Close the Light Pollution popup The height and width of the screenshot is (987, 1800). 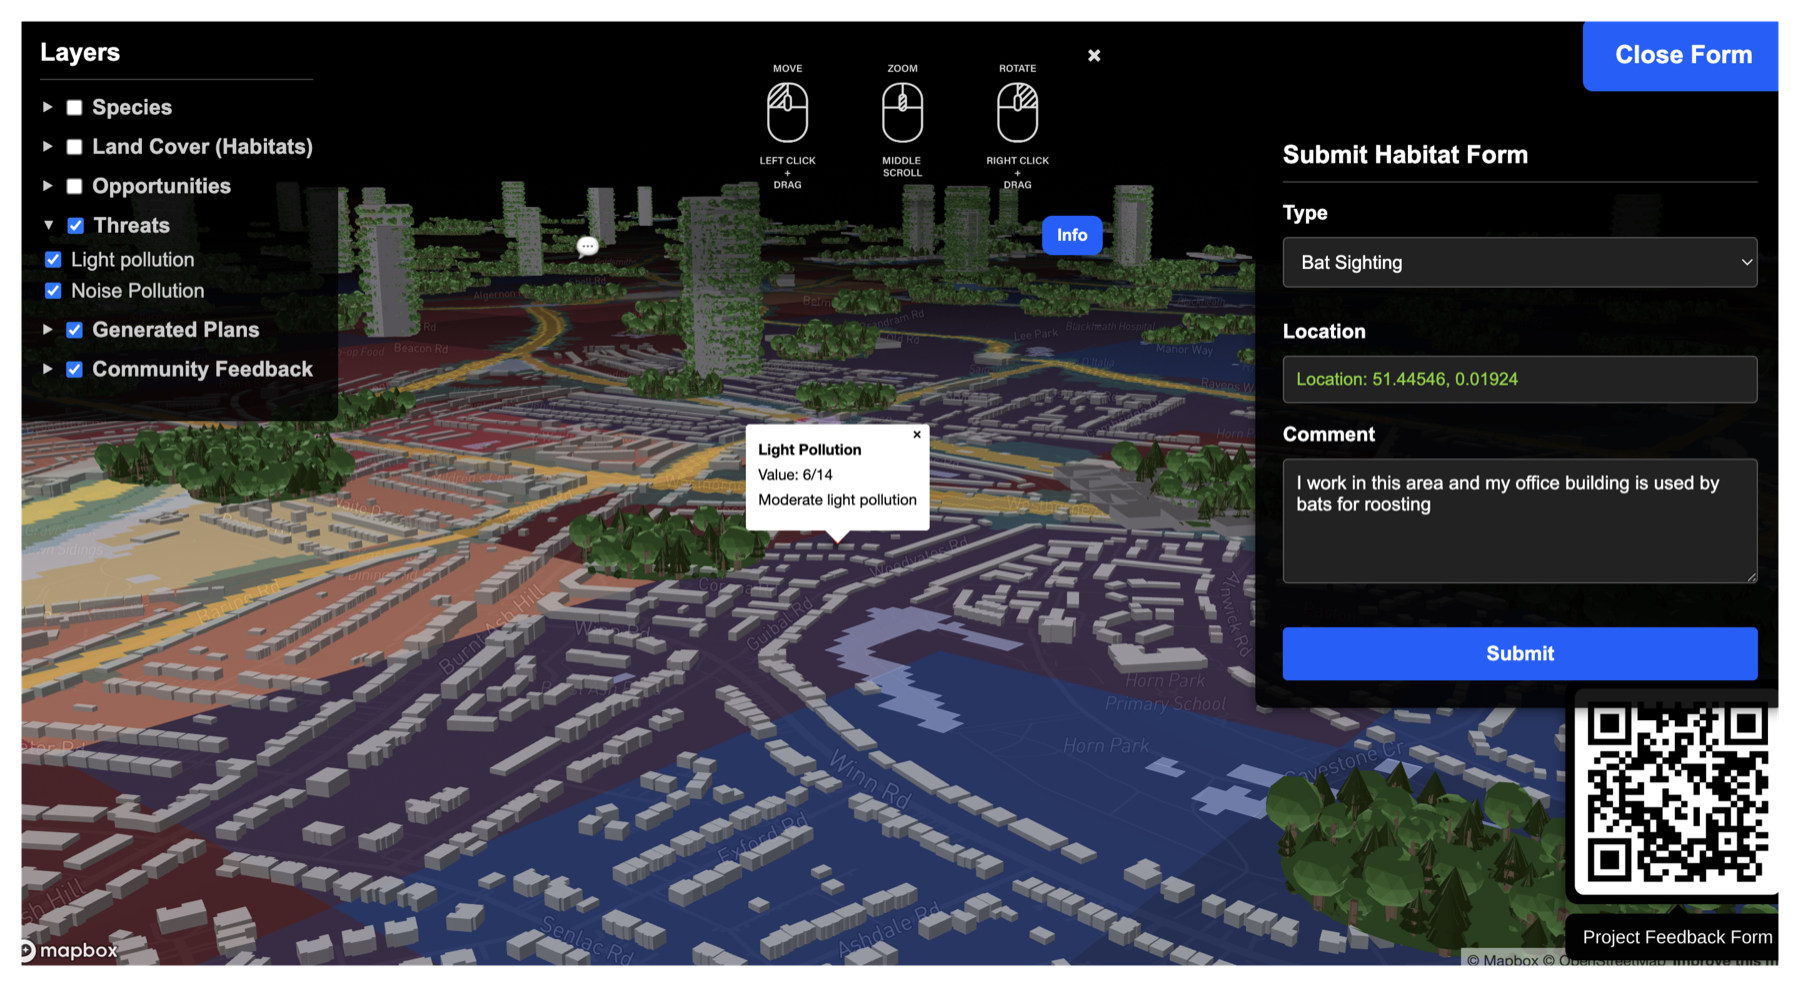tap(916, 435)
